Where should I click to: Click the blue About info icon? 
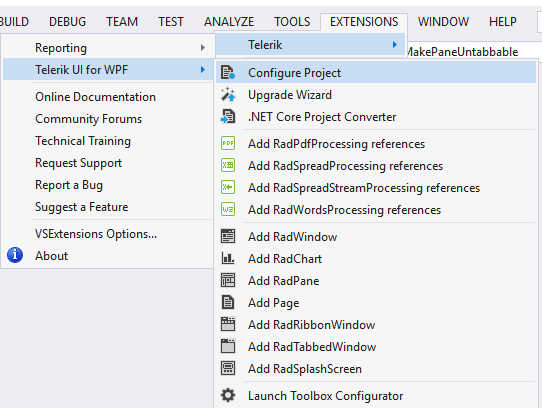(x=15, y=255)
